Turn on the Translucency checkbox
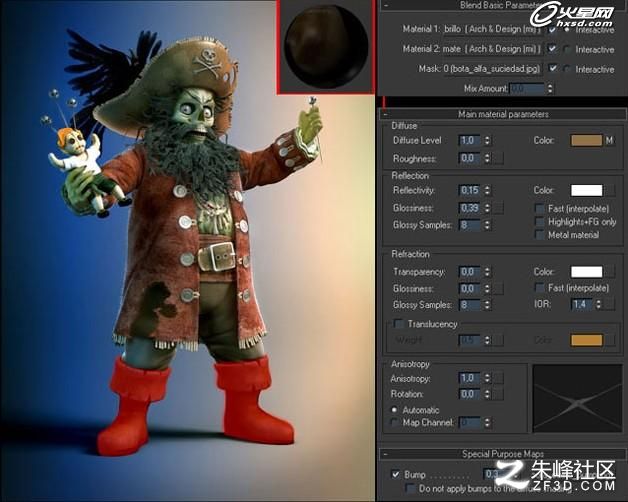The width and height of the screenshot is (628, 502). pyautogui.click(x=399, y=323)
